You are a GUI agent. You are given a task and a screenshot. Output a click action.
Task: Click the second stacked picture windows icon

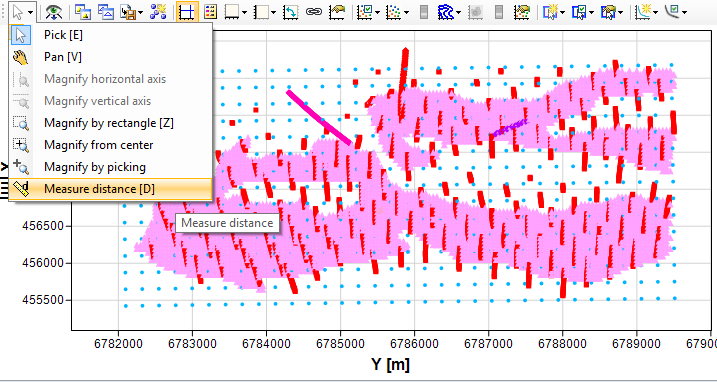106,11
